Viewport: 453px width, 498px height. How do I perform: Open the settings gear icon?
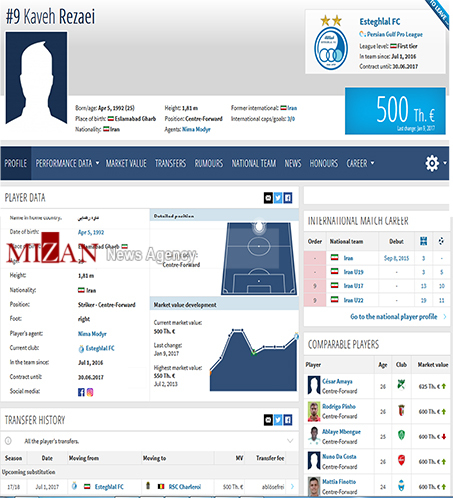click(x=432, y=163)
